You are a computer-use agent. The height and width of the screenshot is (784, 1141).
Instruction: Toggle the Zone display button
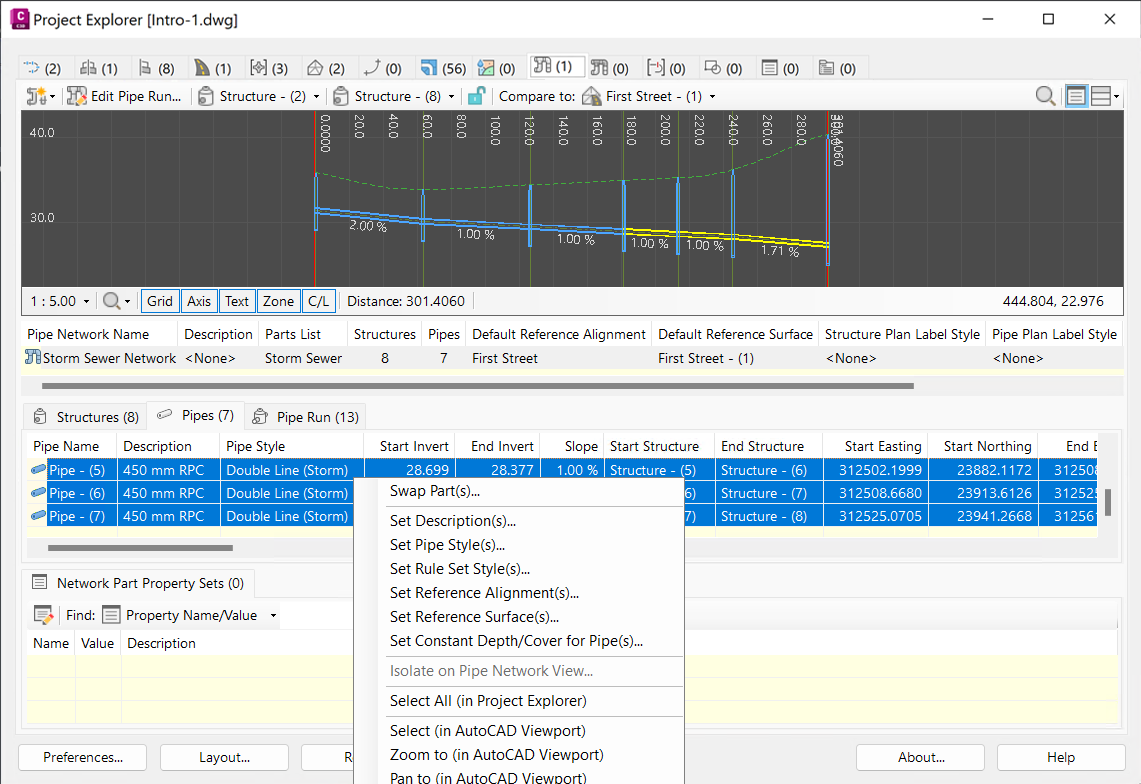click(278, 301)
